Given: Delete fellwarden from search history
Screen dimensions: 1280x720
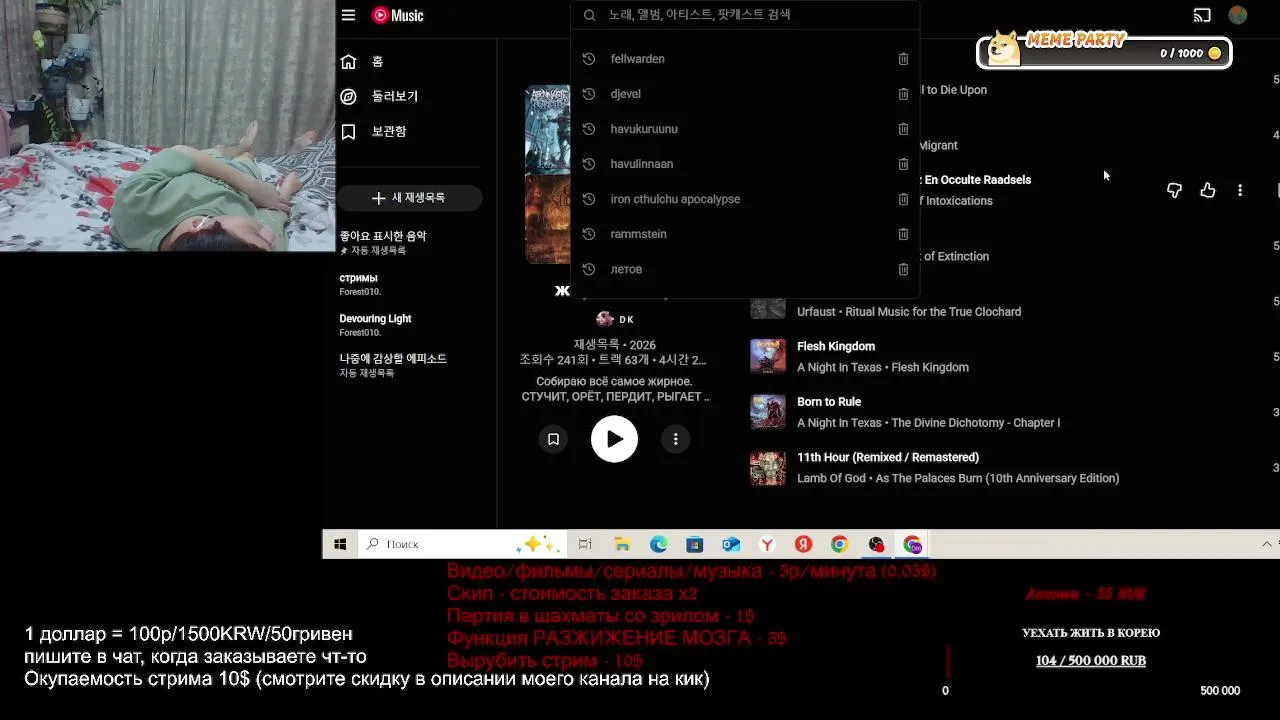Looking at the screenshot, I should coord(903,59).
